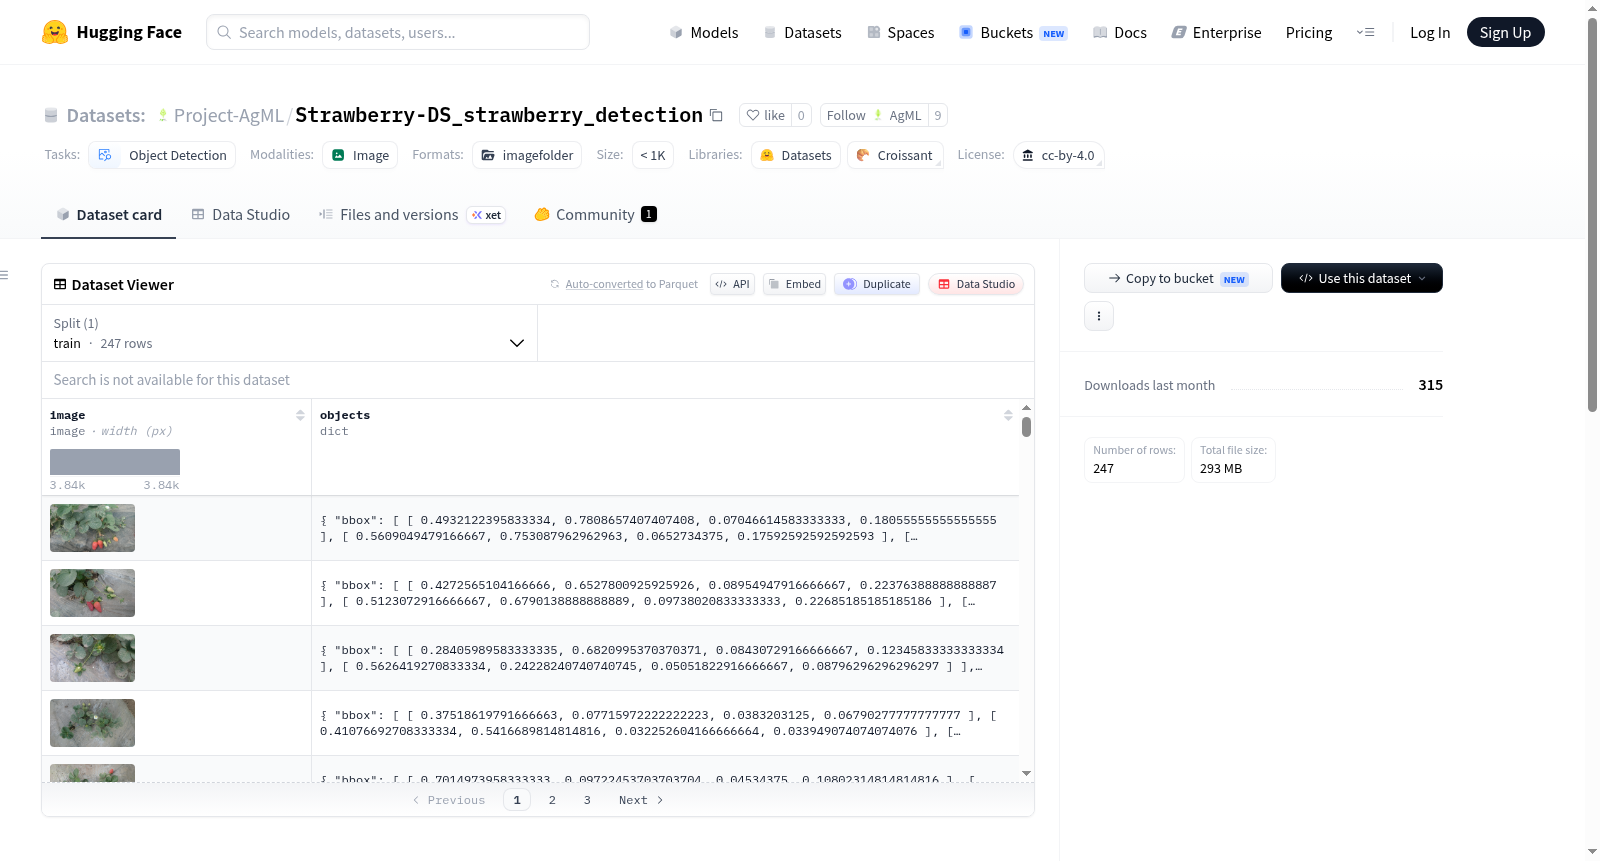Click the Number of rows 247 card
The height and width of the screenshot is (861, 1600).
pos(1134,460)
